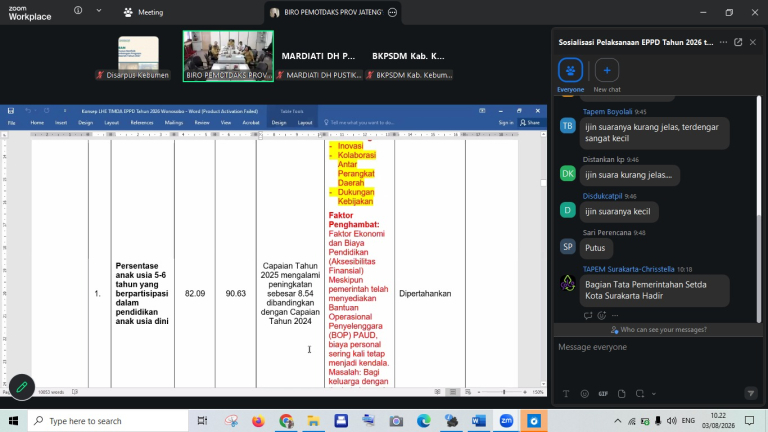
Task: Open the Zoom meeting info icon
Action: point(78,10)
